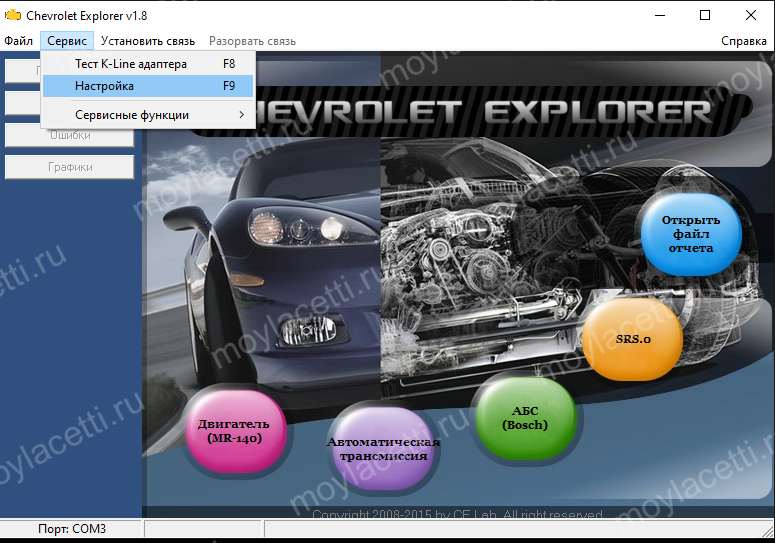Viewport: 775px width, 543px height.
Task: Select the orange SRS.0 bubble
Action: click(x=633, y=339)
